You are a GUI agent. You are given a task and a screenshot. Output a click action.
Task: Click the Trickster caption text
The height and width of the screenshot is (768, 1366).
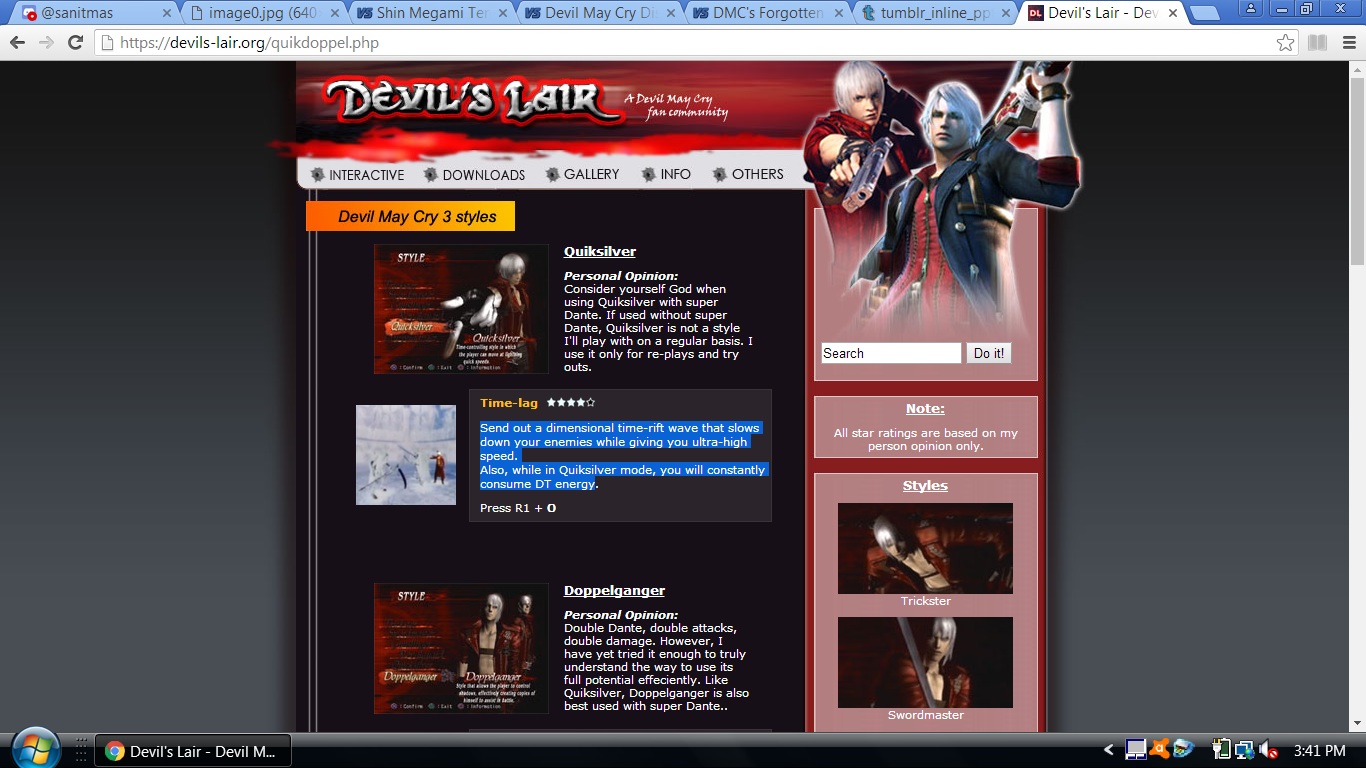tap(926, 601)
